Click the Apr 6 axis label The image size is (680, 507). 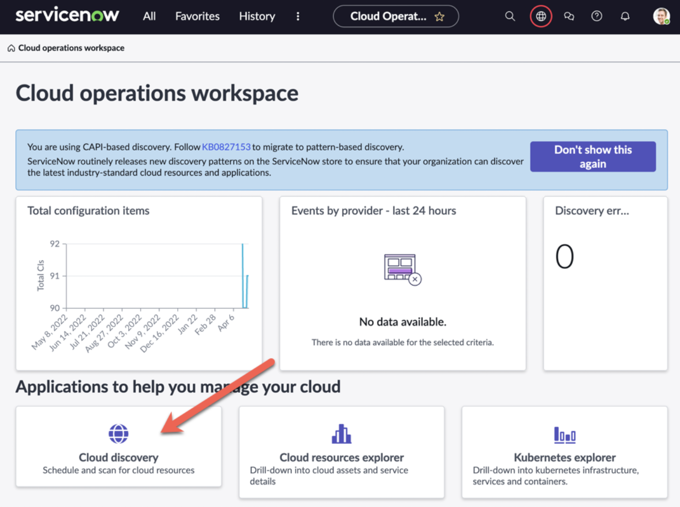226,323
